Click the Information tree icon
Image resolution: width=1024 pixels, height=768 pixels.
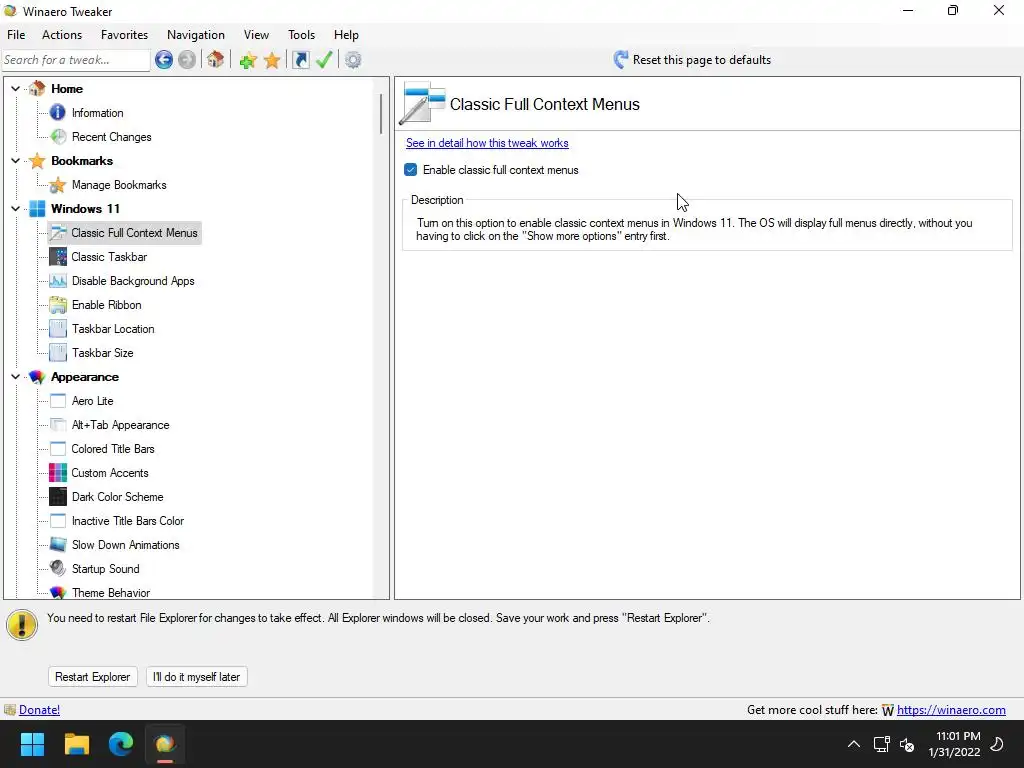pos(57,112)
